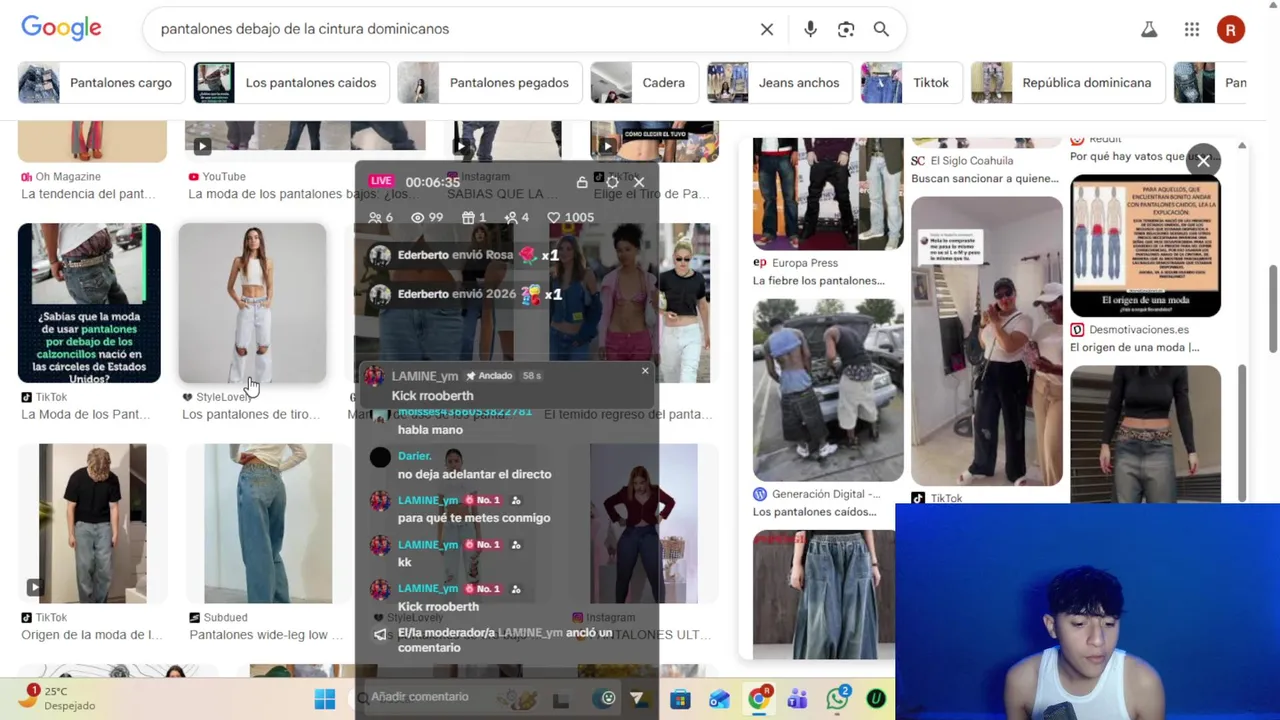
Task: Open likes heart counter 1005
Action: [570, 217]
